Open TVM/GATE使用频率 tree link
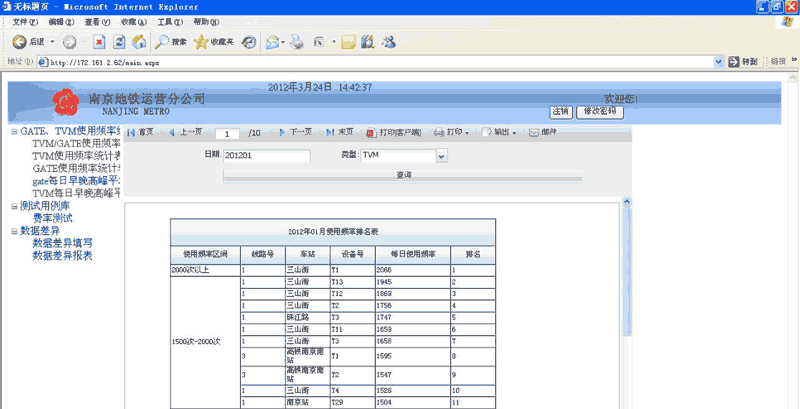Image resolution: width=800 pixels, height=409 pixels. click(x=77, y=144)
